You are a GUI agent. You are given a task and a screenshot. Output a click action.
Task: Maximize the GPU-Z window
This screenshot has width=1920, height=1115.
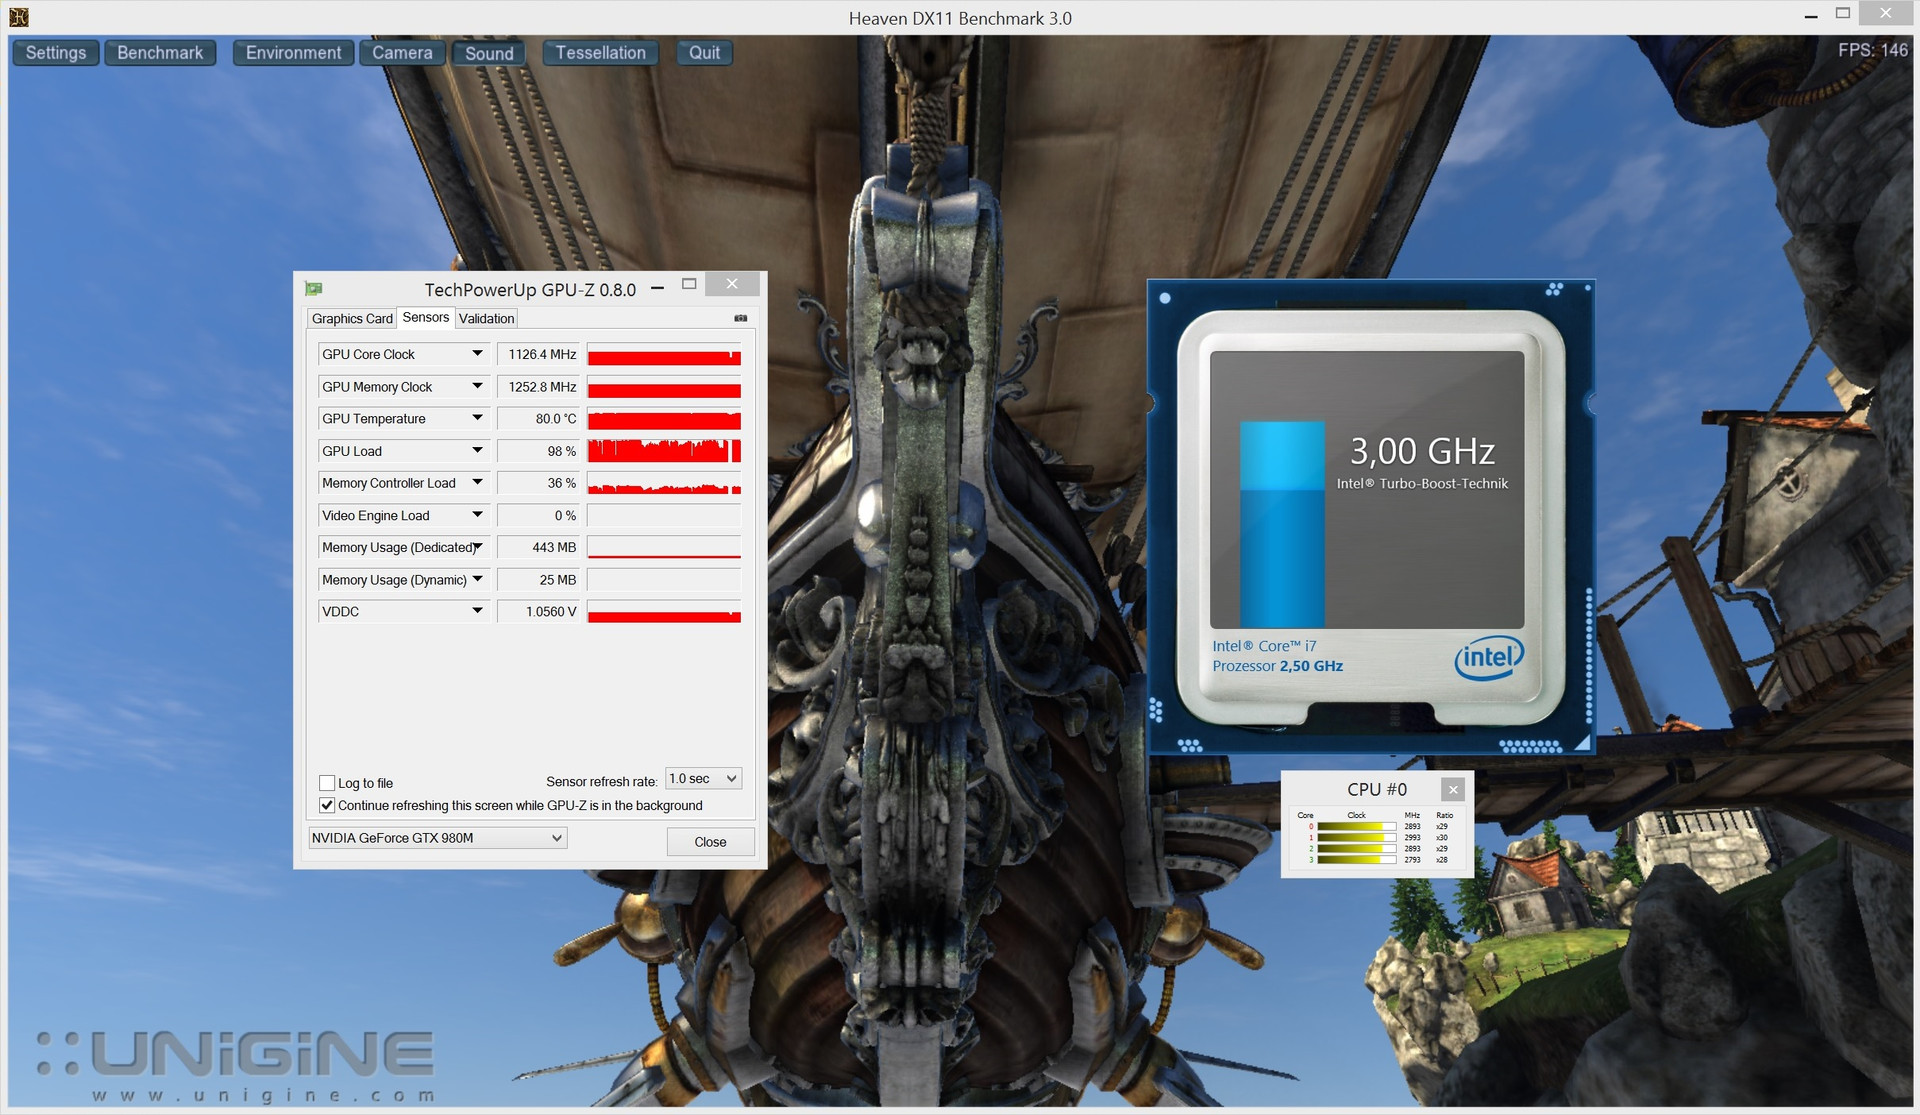[x=689, y=284]
